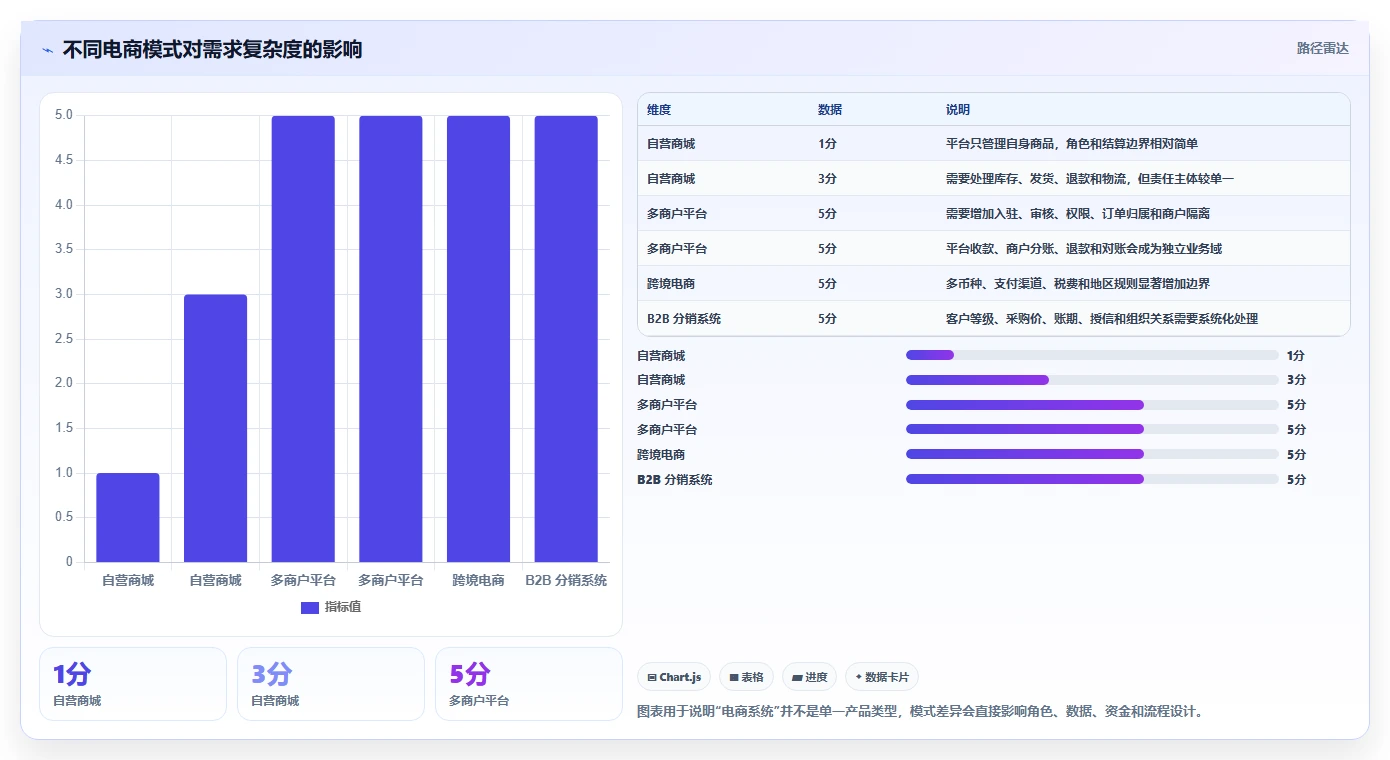Image resolution: width=1390 pixels, height=760 pixels.
Task: Click the 自营商城 progress bar showing 1分
Action: pyautogui.click(x=1092, y=355)
